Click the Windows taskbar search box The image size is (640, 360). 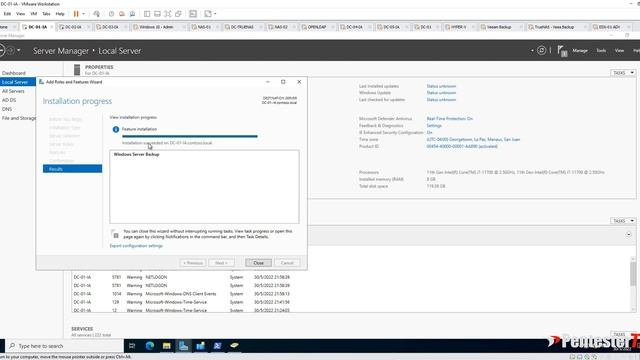point(64,346)
